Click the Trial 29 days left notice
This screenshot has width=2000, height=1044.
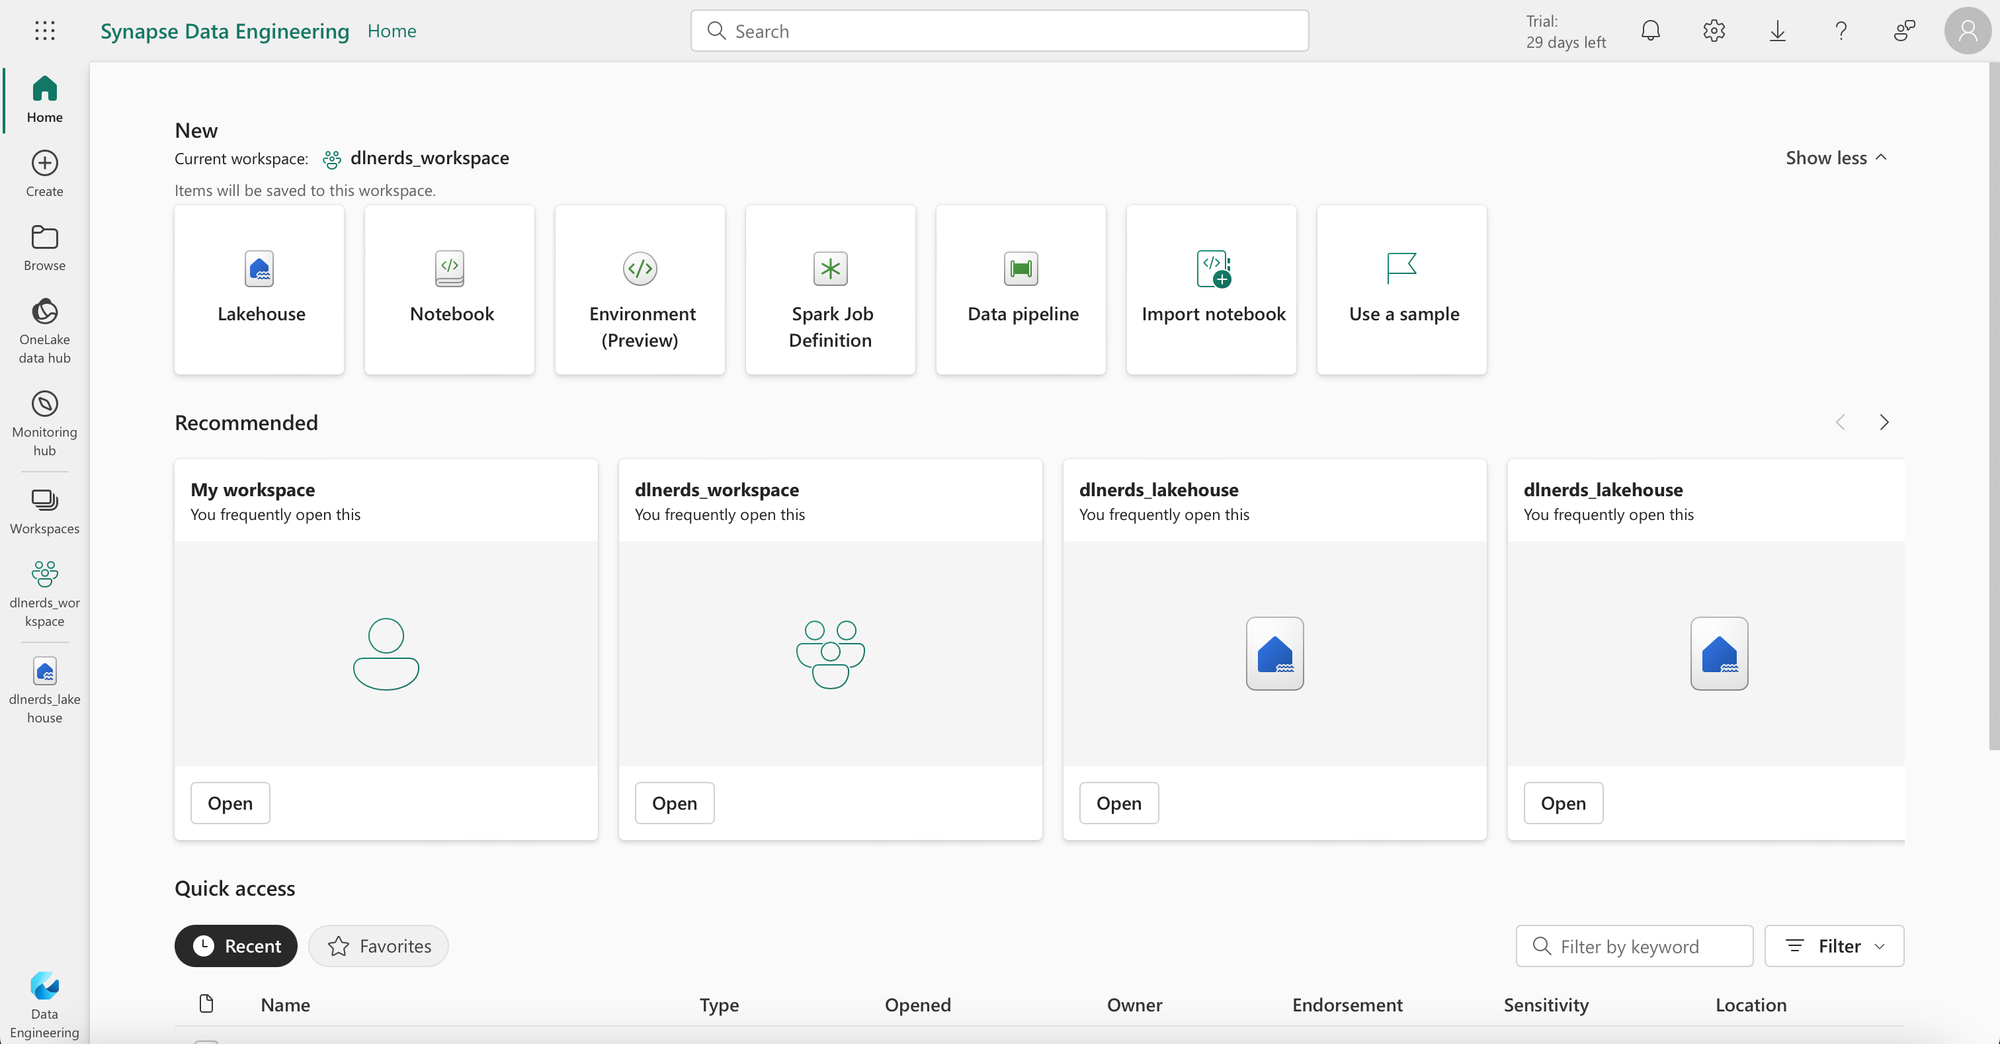pyautogui.click(x=1566, y=31)
